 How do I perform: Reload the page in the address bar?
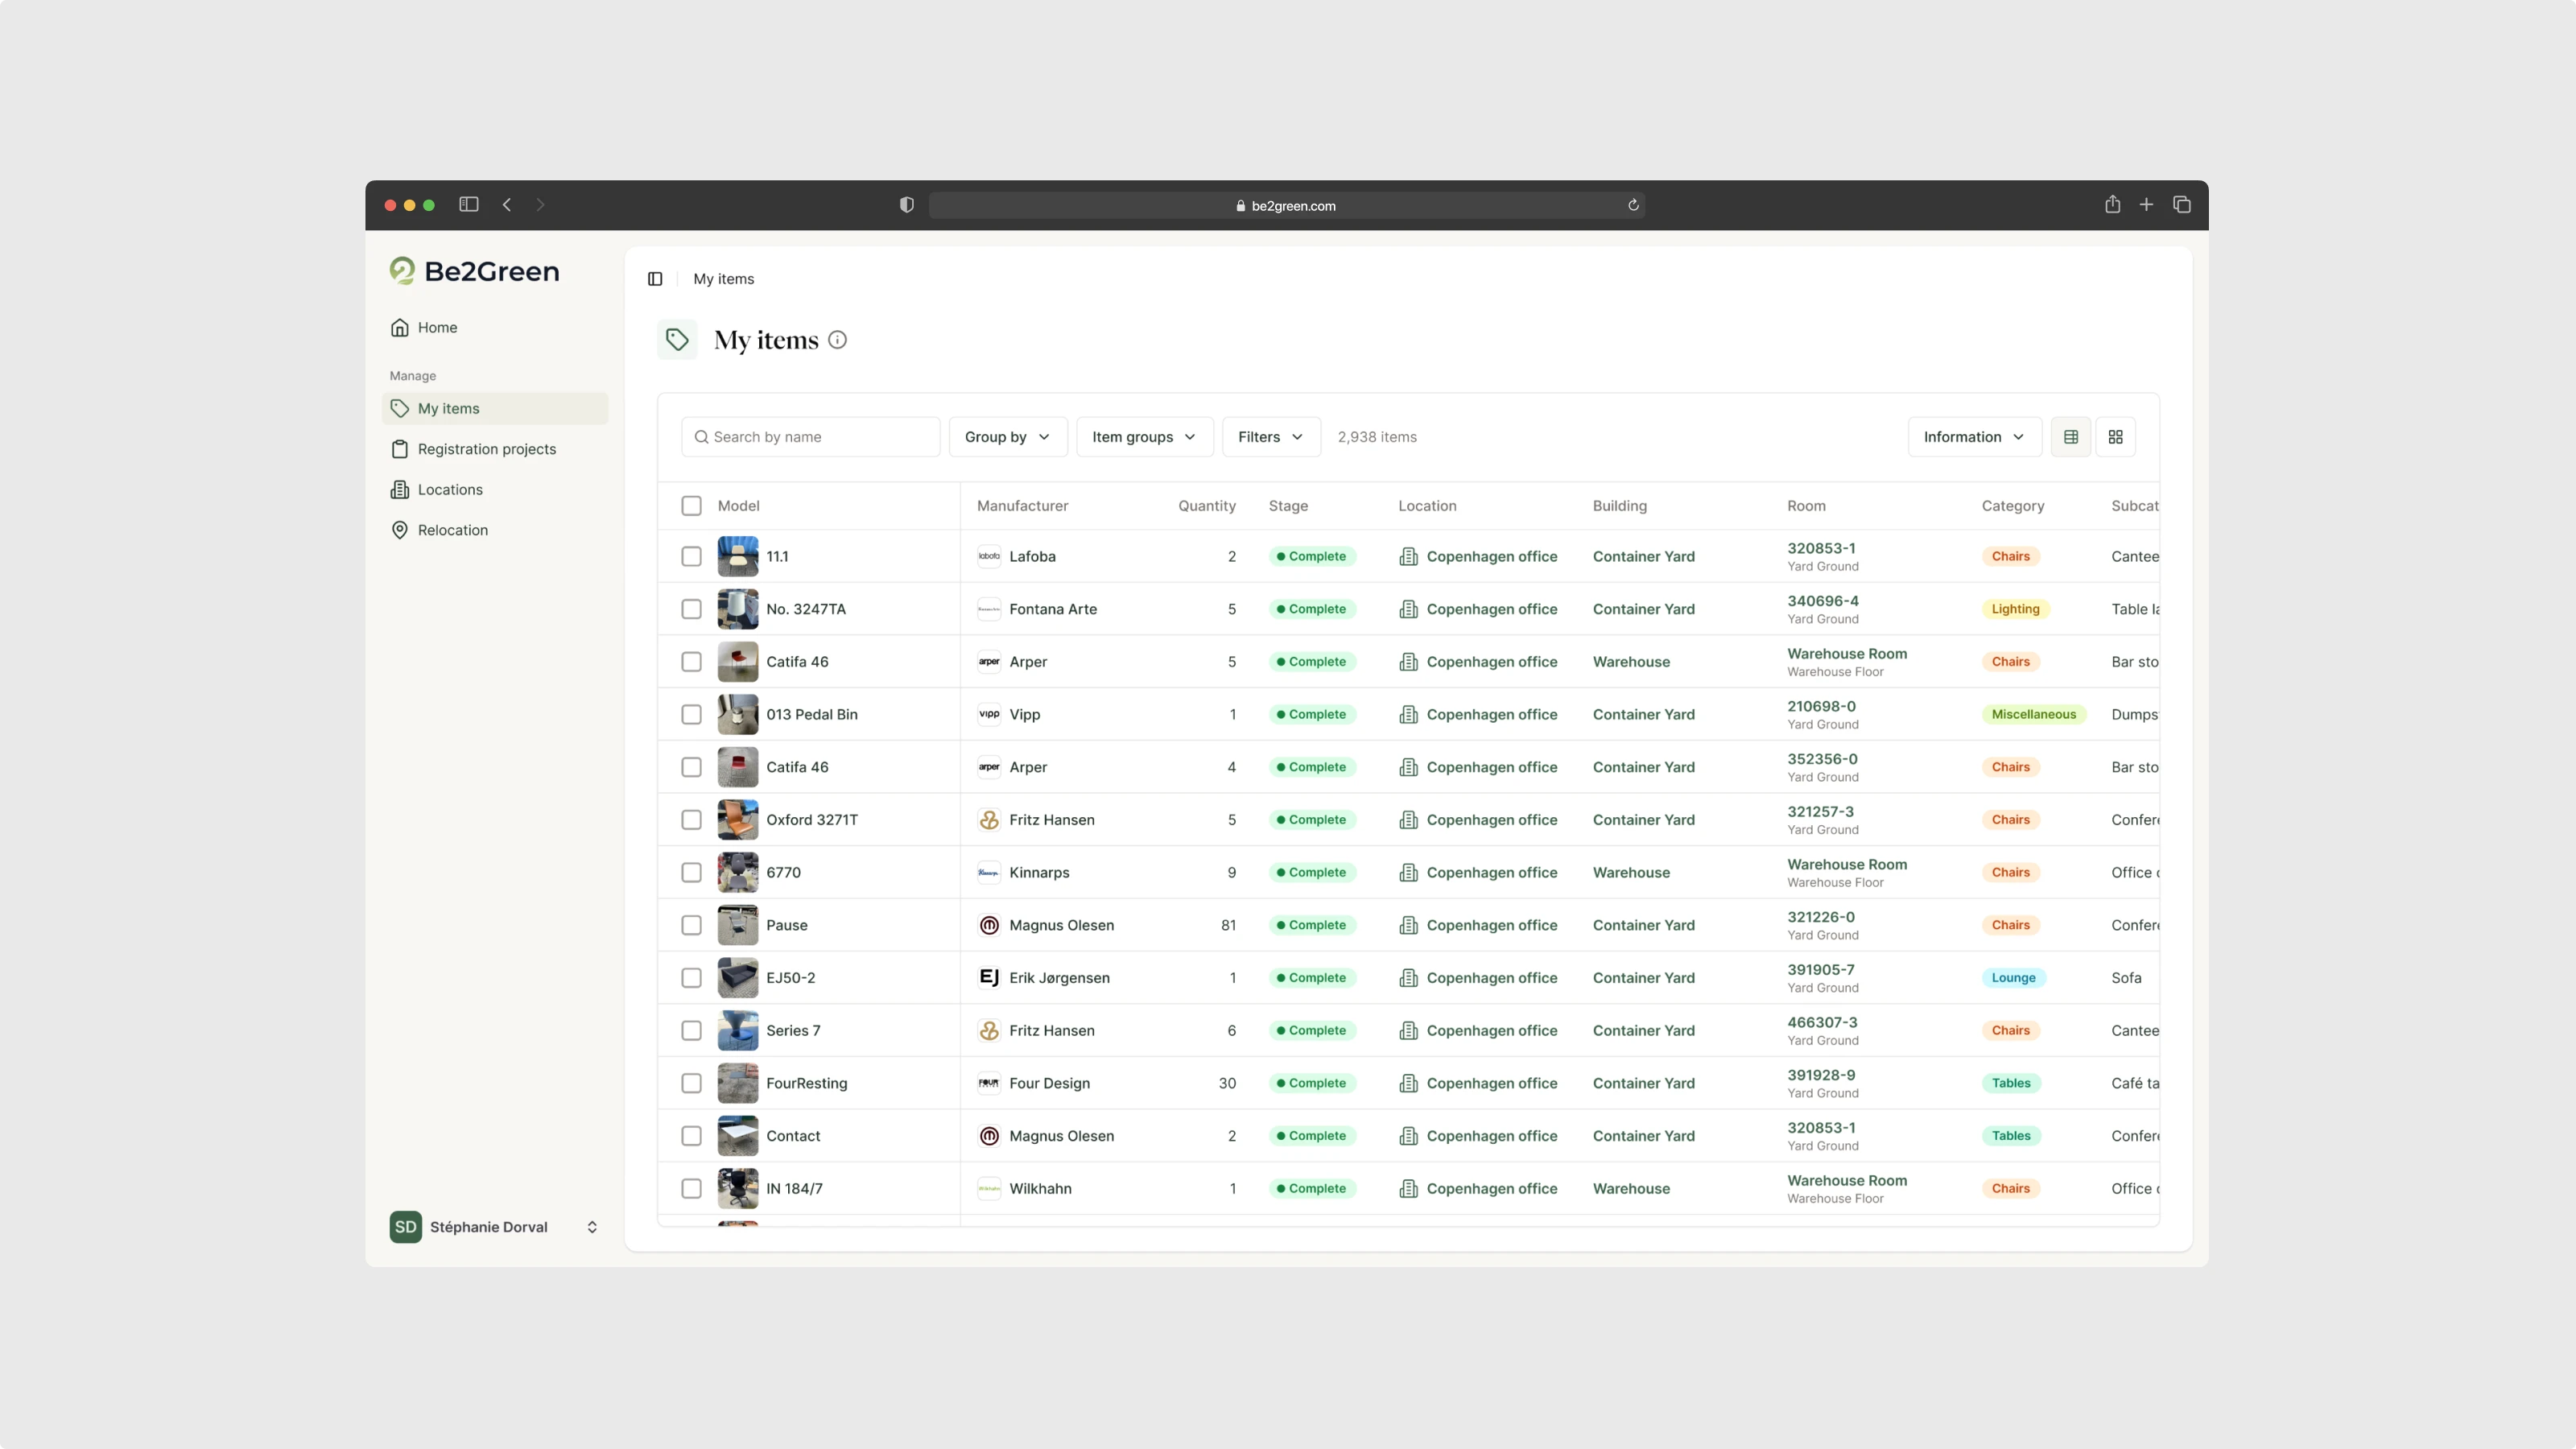pyautogui.click(x=1633, y=205)
